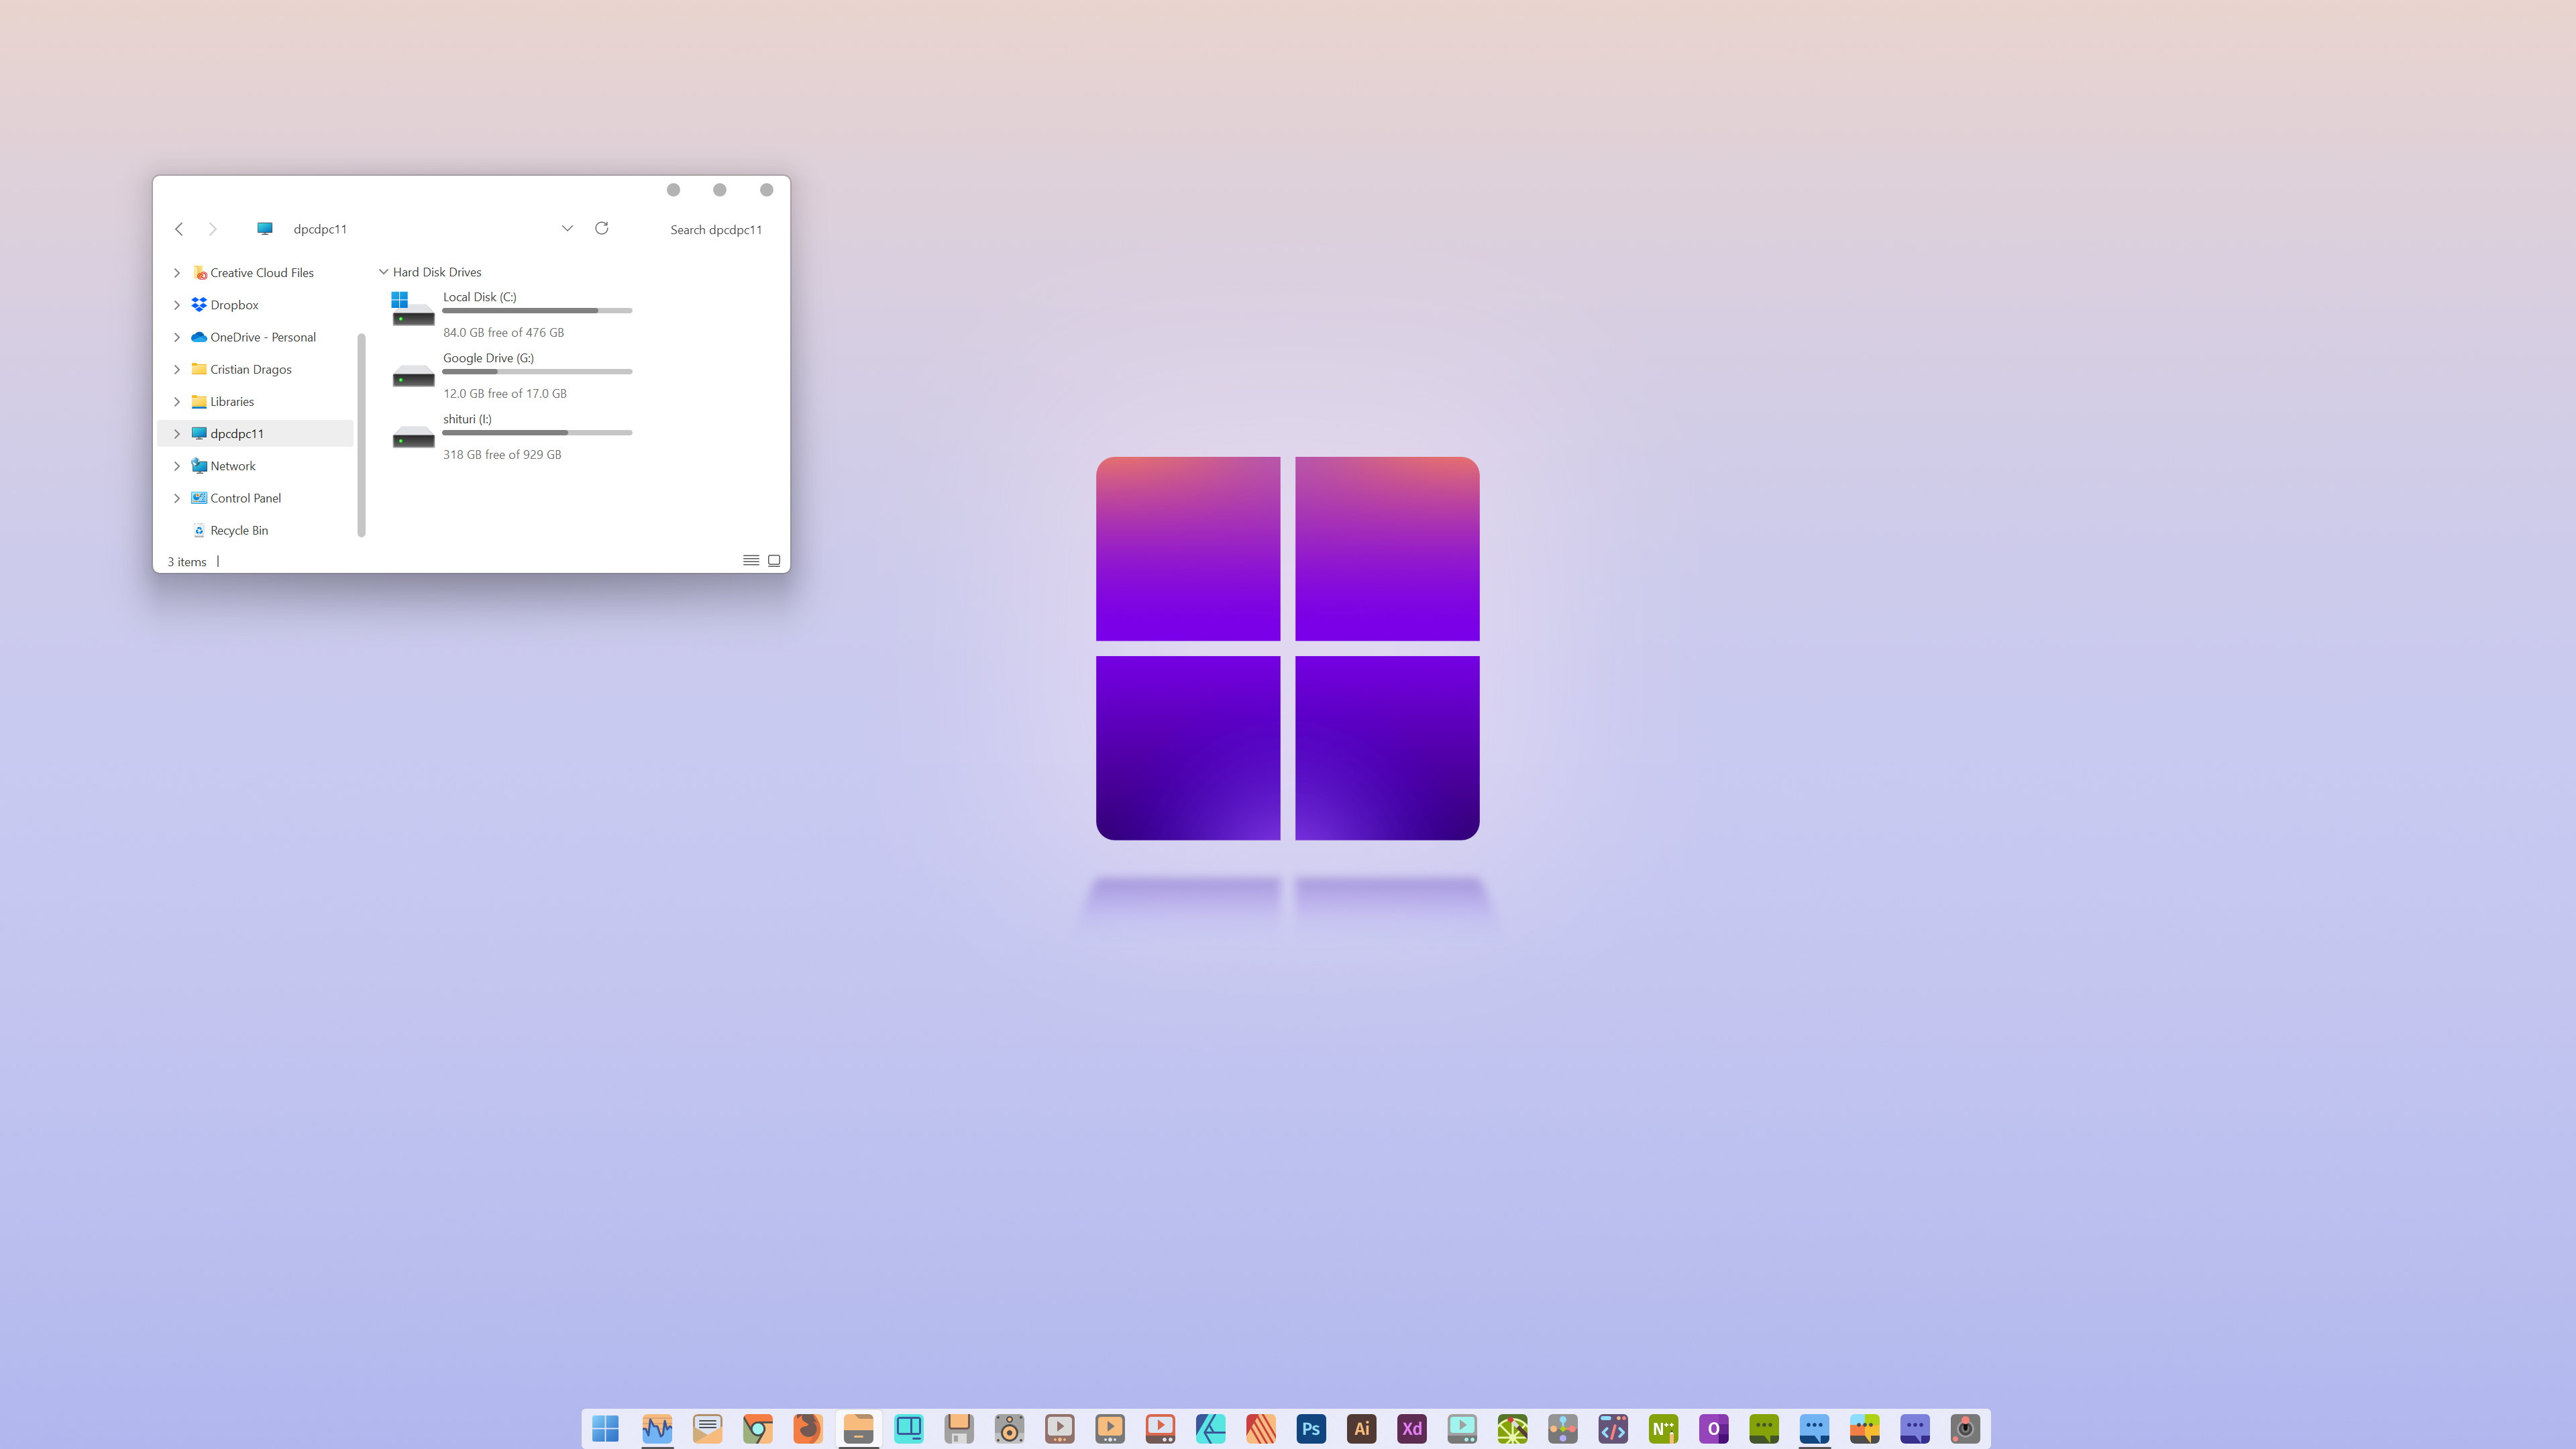
Task: Open the mail envelope app in the taskbar
Action: click(707, 1428)
